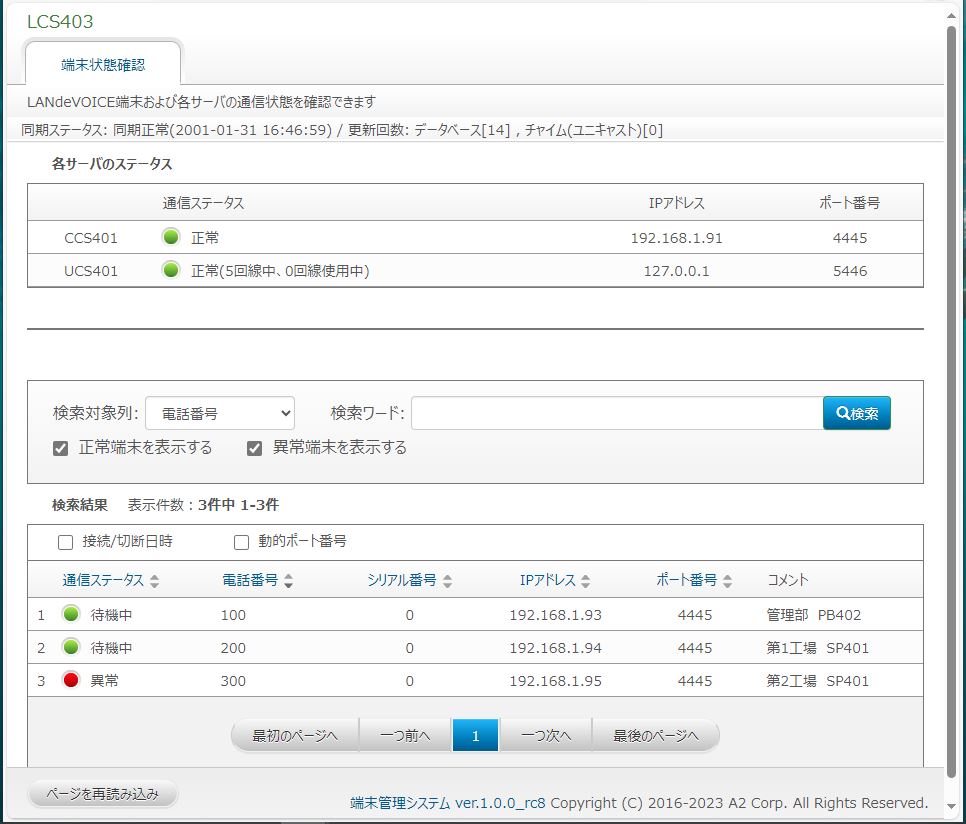Enable 接続/切断日時 checkbox
This screenshot has height=824, width=966.
(66, 542)
